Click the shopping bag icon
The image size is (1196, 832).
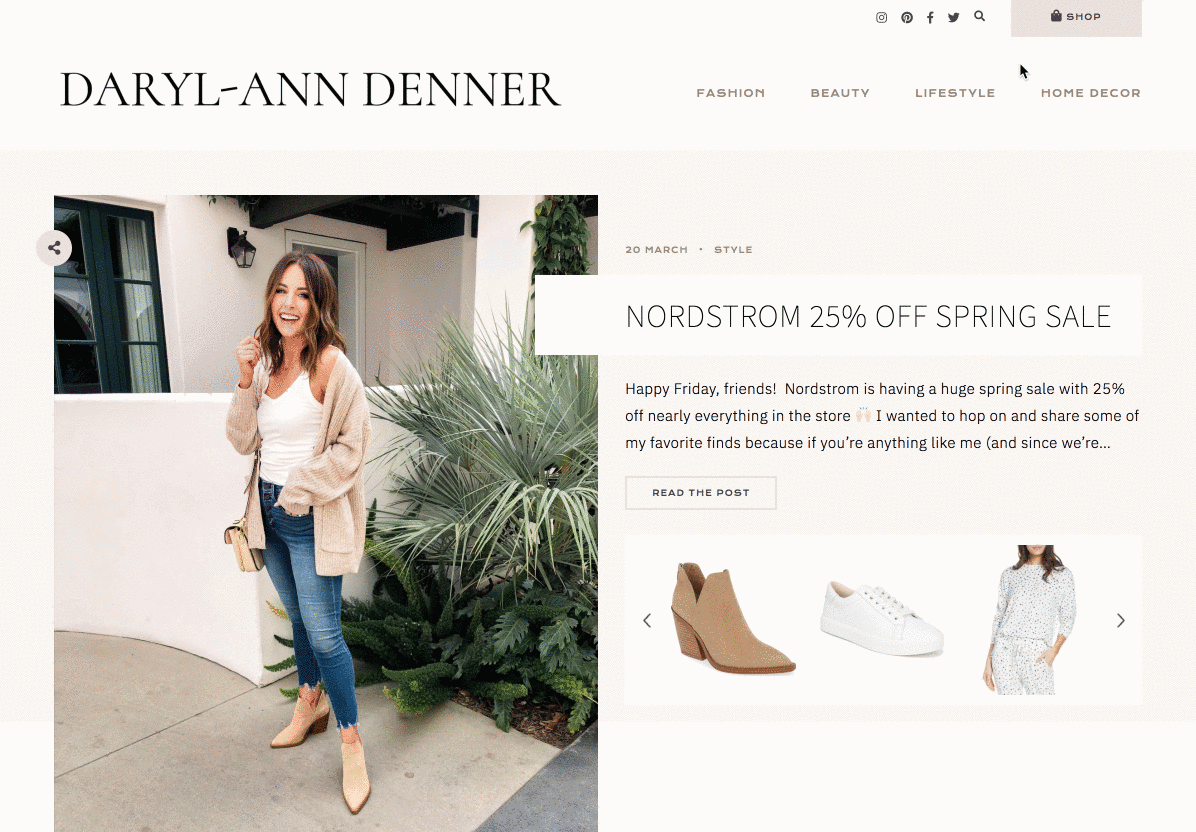tap(1056, 15)
